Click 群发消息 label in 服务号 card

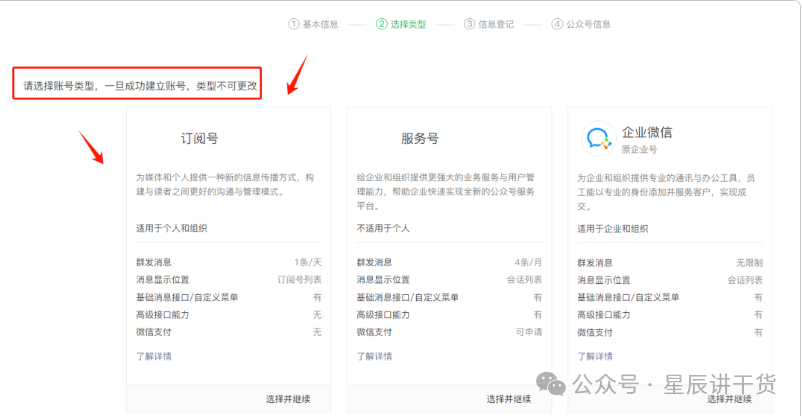click(x=374, y=262)
